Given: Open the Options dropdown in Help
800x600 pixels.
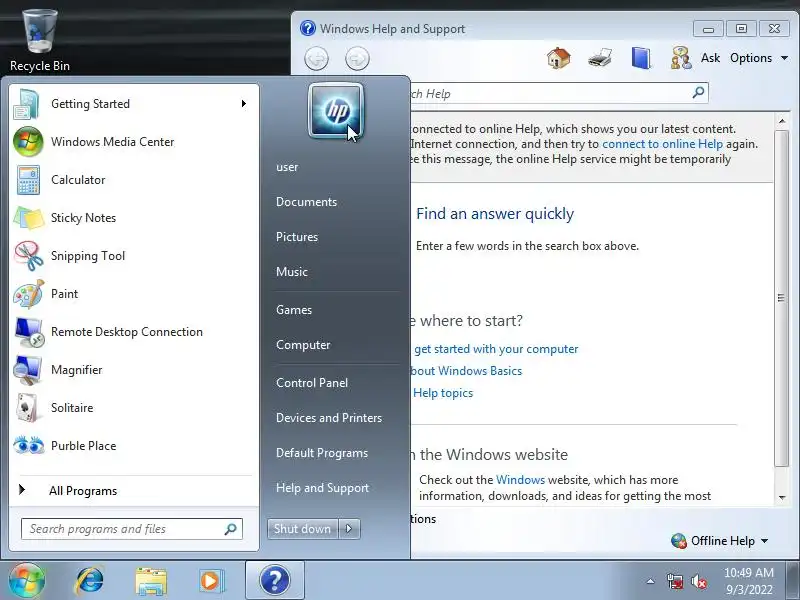Looking at the screenshot, I should coord(759,58).
